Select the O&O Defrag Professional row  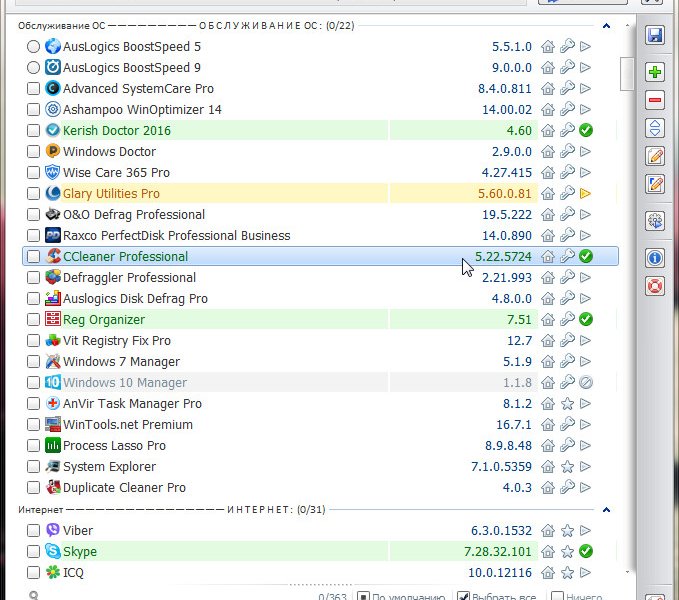click(320, 214)
